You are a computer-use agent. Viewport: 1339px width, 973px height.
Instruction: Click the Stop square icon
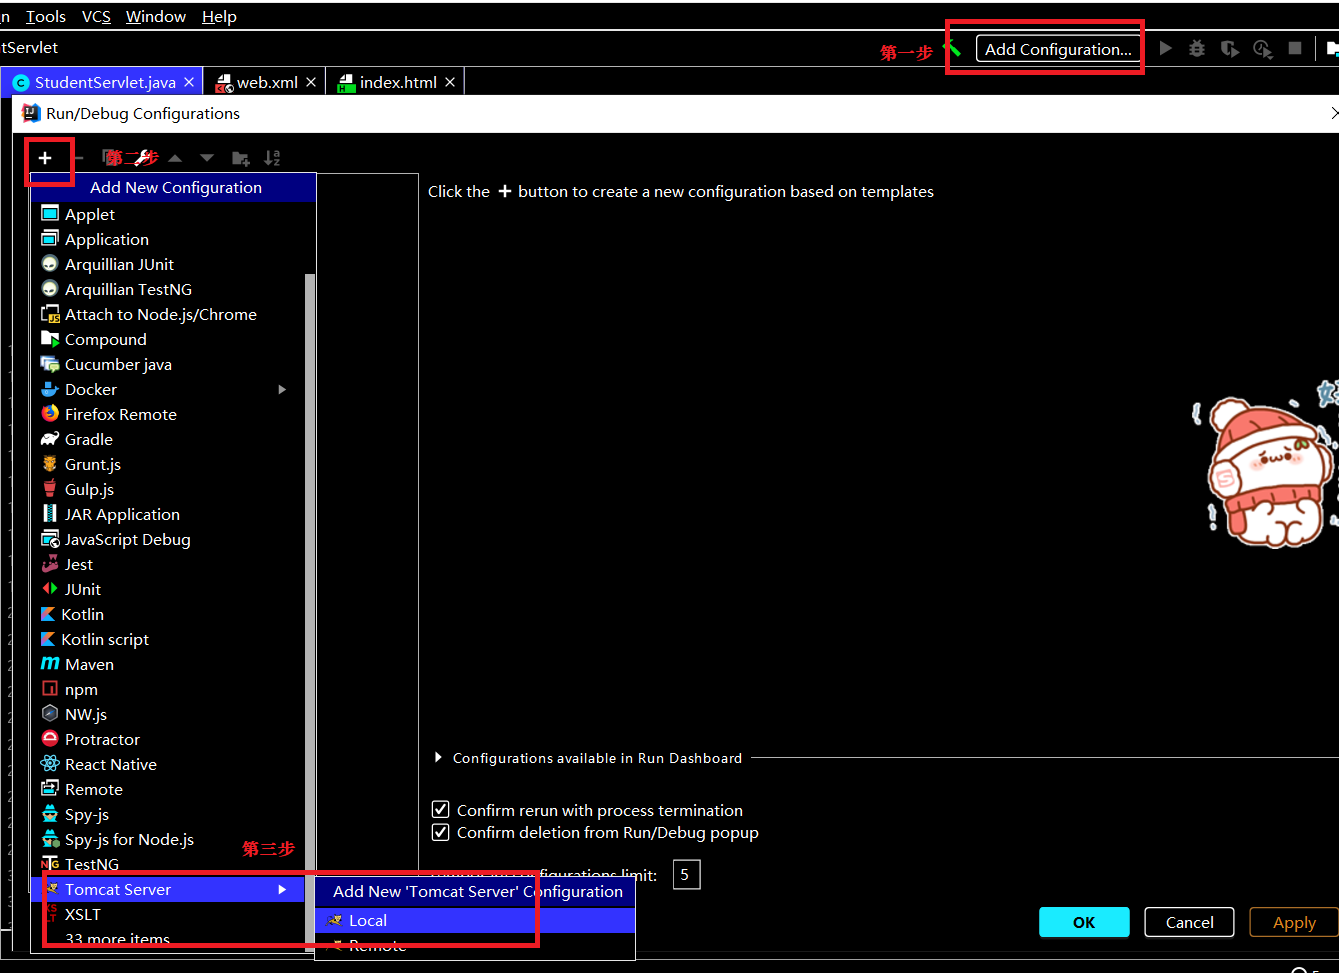click(1295, 48)
